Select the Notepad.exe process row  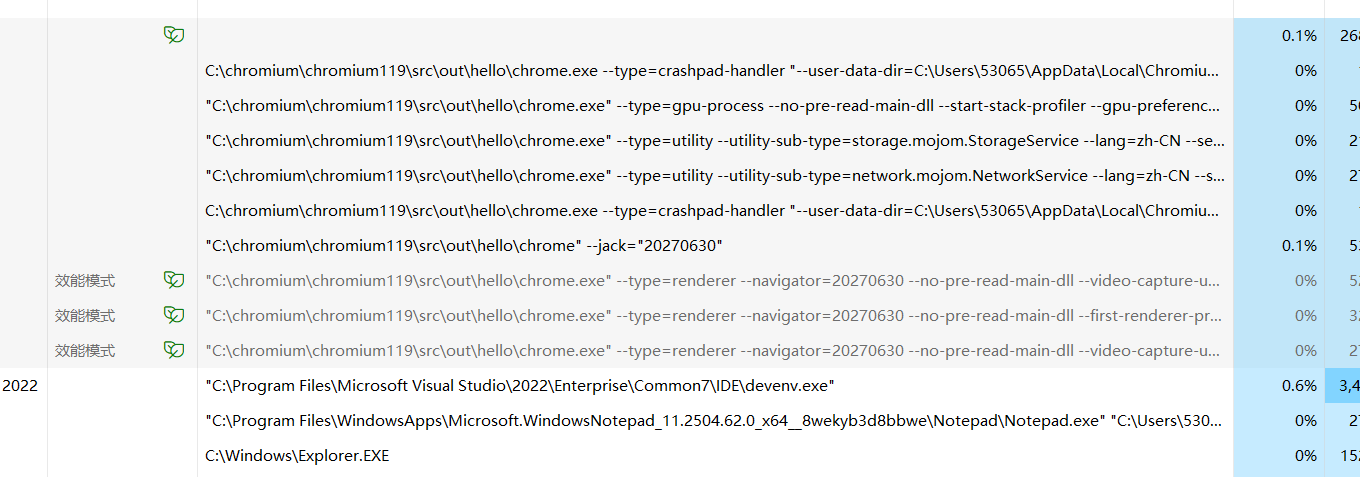coord(712,420)
